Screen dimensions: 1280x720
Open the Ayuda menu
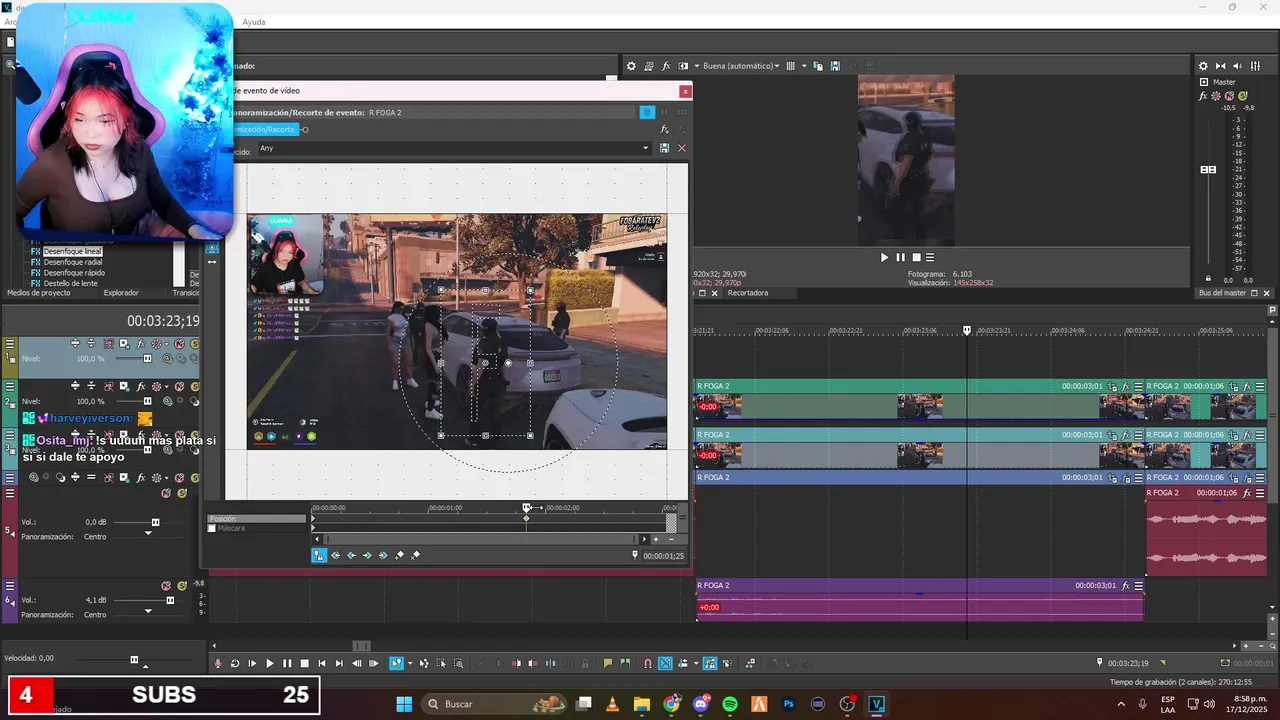254,22
